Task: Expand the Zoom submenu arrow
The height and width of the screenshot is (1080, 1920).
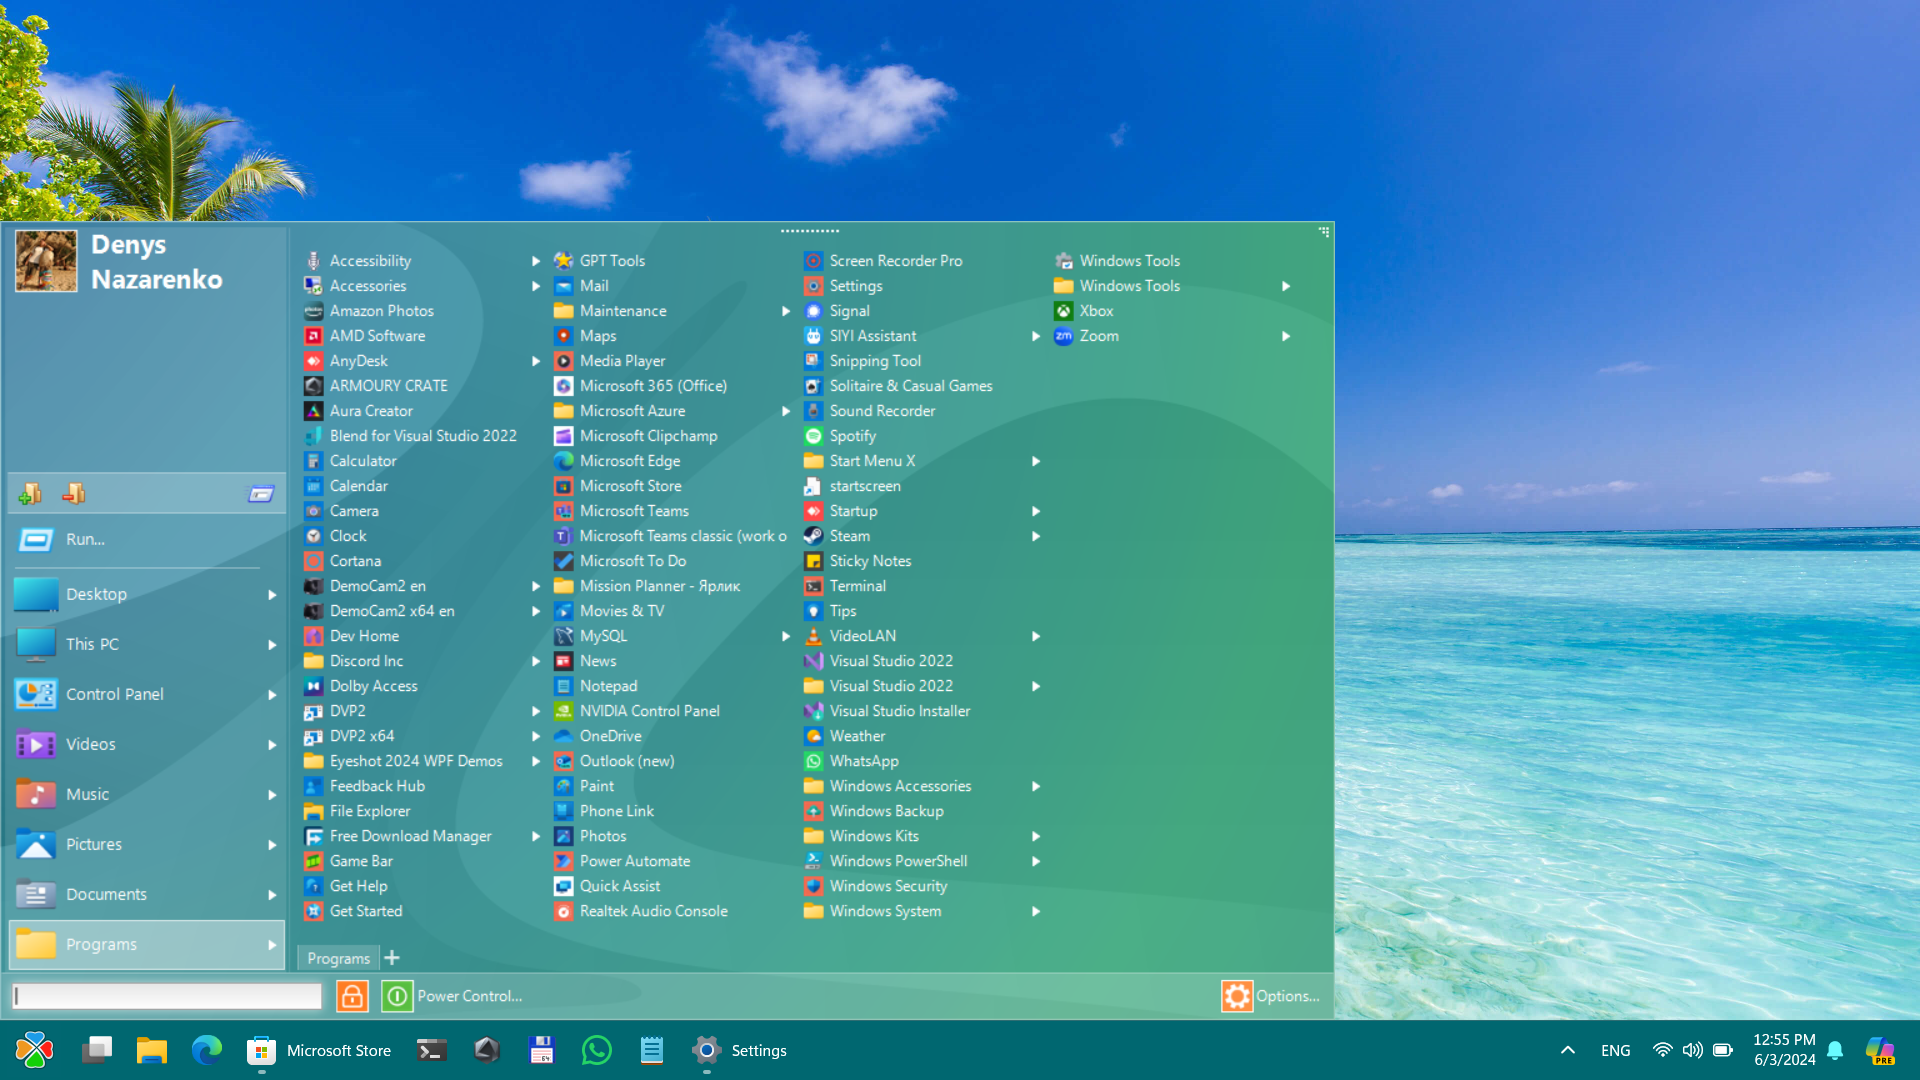Action: (x=1286, y=336)
